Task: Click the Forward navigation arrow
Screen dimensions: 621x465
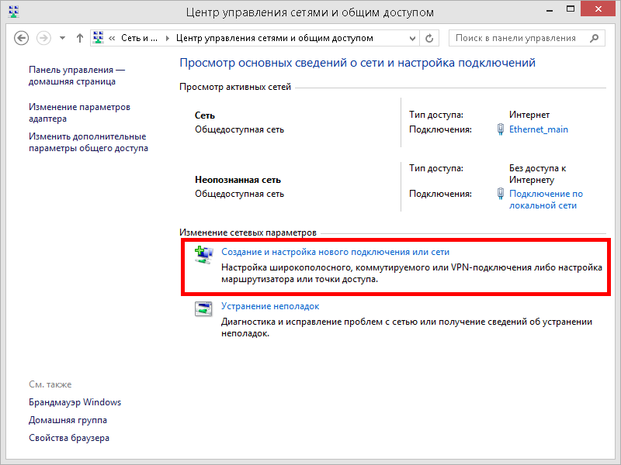Action: (x=43, y=39)
